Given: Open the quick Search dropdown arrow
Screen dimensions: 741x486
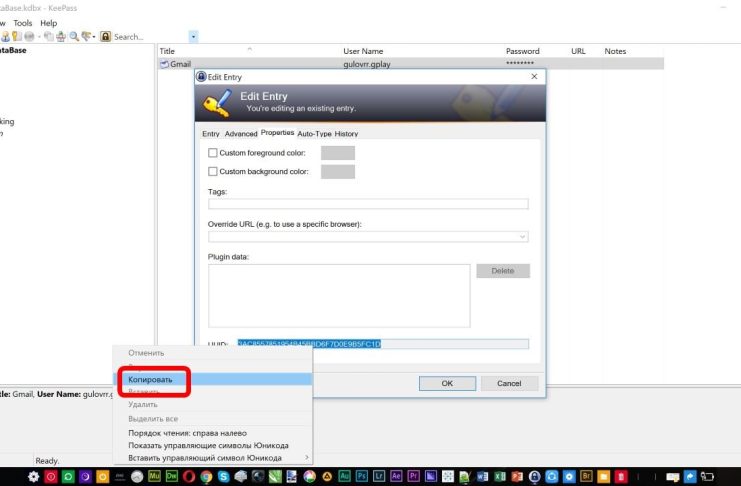Looking at the screenshot, I should (x=193, y=36).
